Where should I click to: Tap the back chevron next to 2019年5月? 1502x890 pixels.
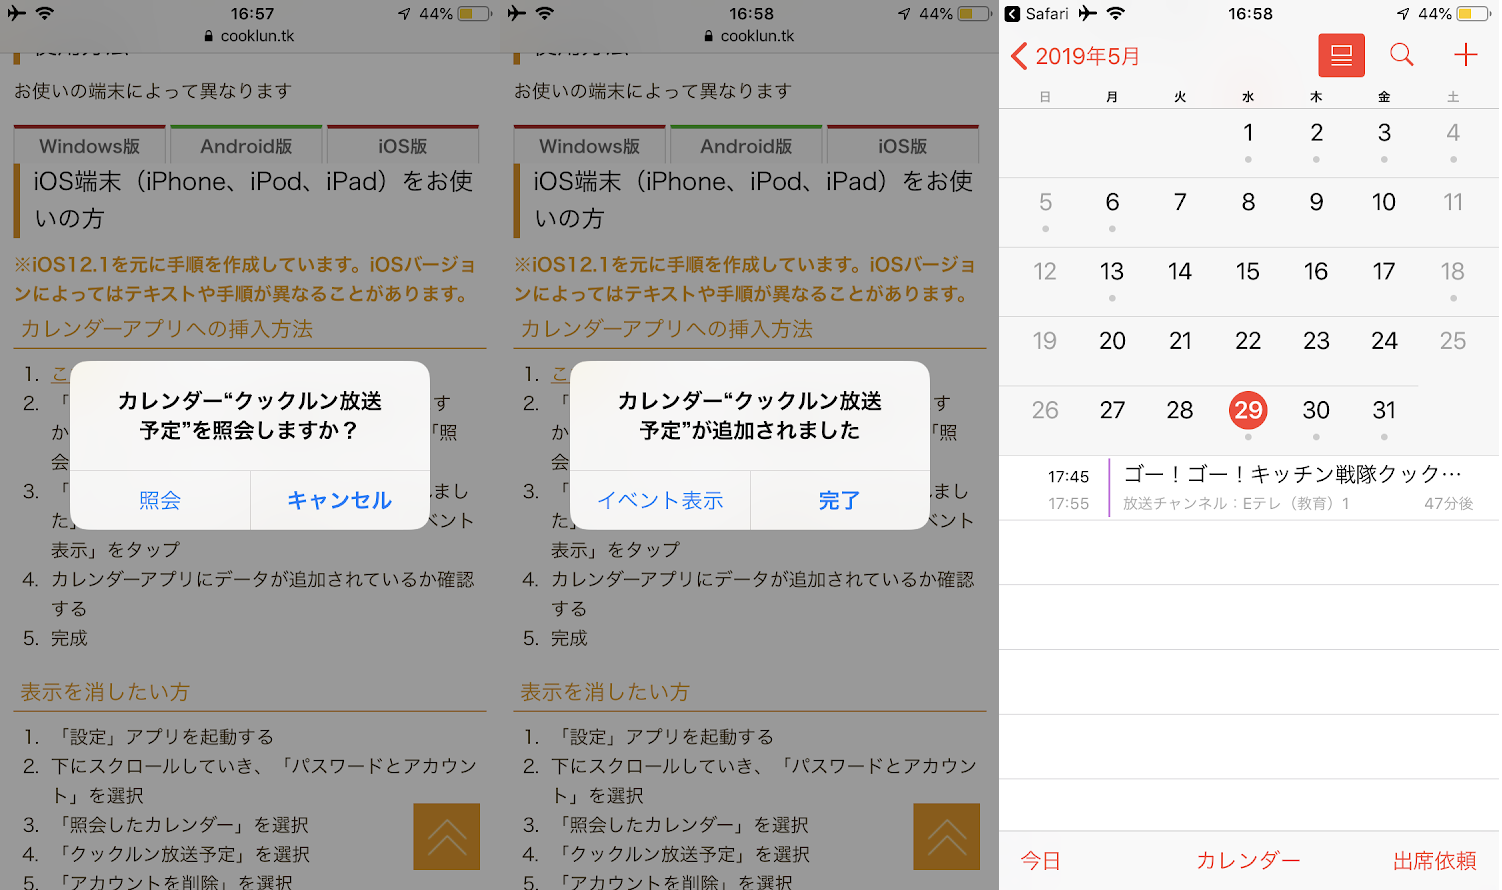[x=1019, y=56]
